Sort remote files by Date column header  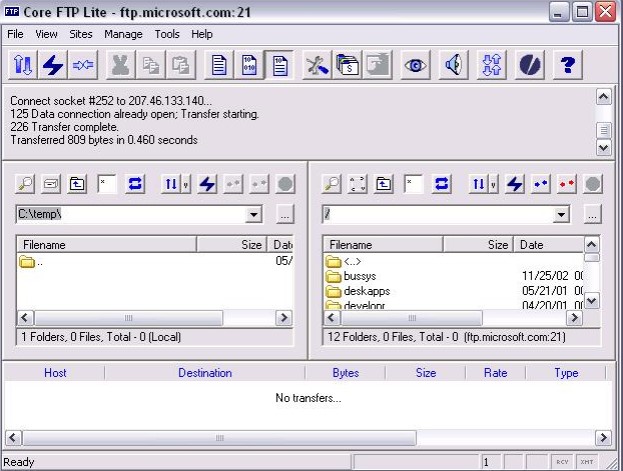[x=532, y=244]
